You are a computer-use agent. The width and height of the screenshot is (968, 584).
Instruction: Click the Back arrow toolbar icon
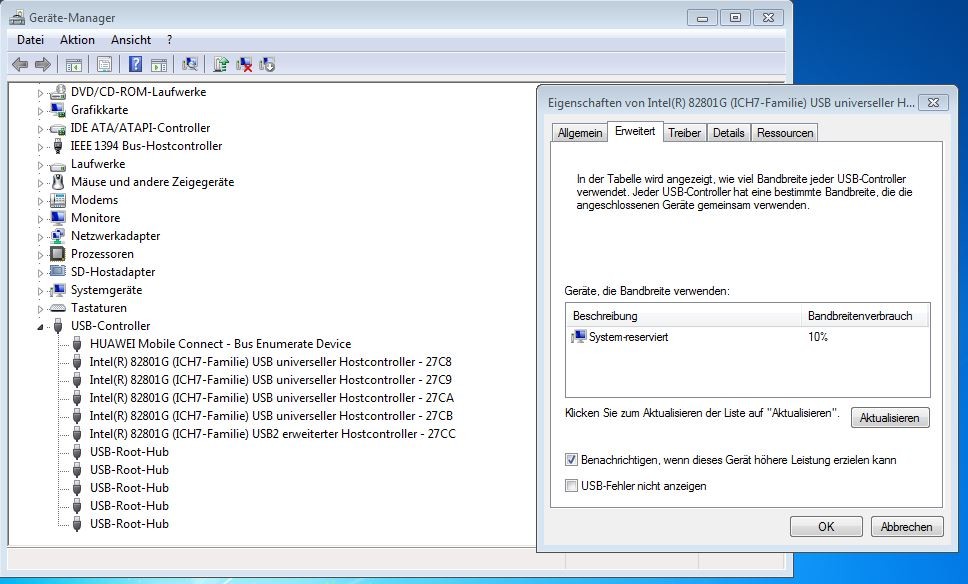(x=20, y=64)
